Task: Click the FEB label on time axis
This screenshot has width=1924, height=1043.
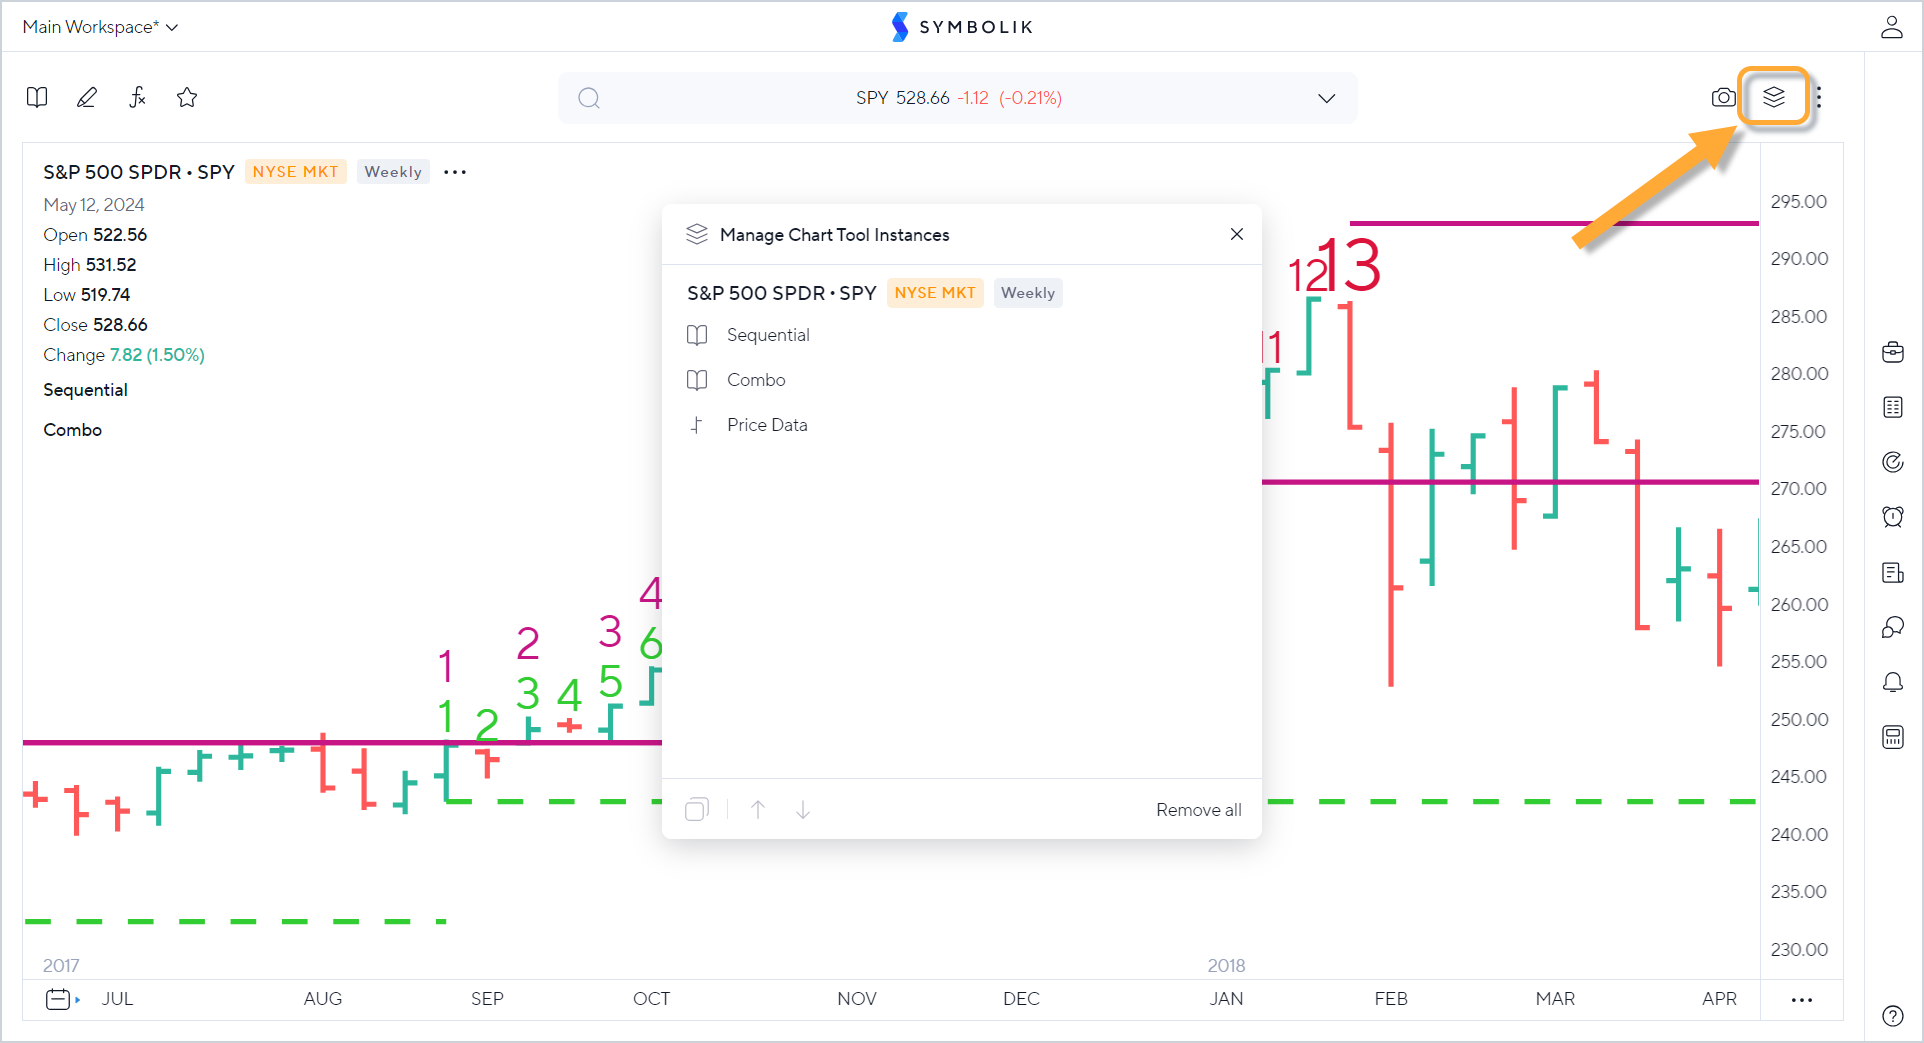Action: pyautogui.click(x=1391, y=999)
